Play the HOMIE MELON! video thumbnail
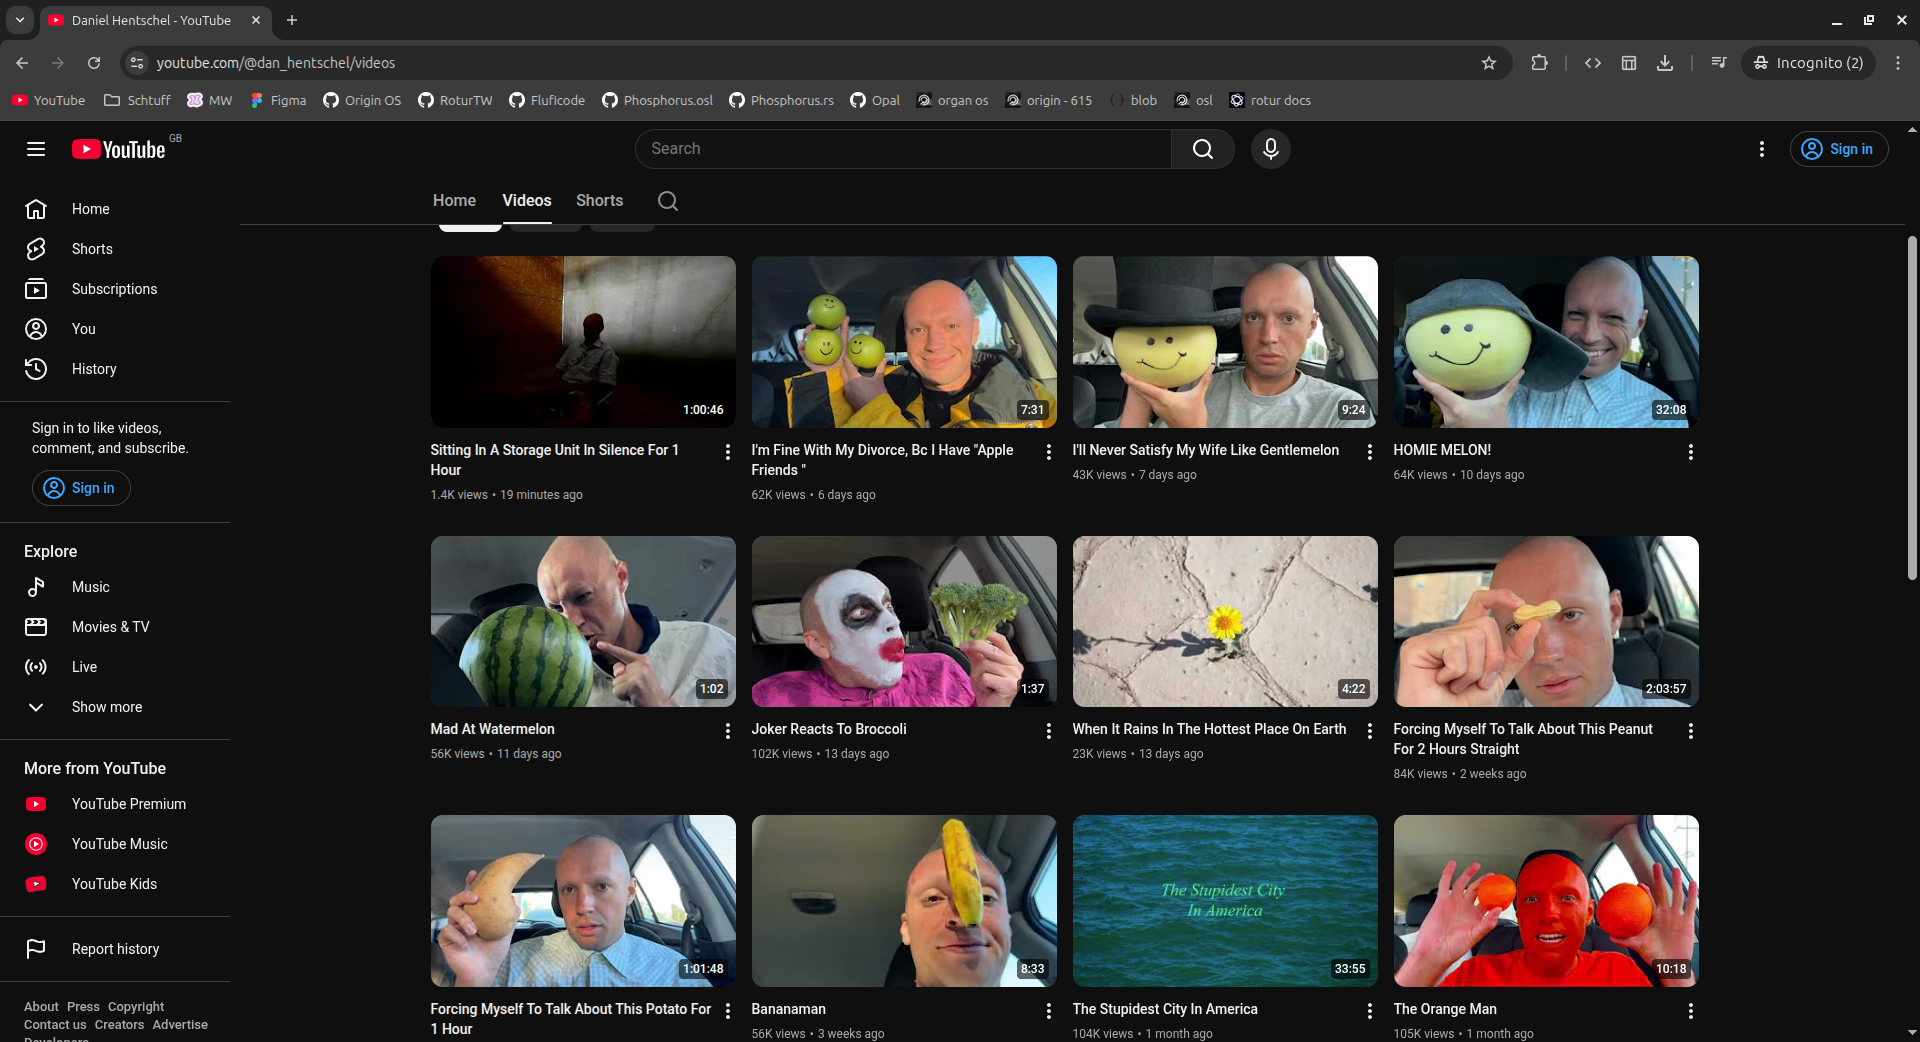The width and height of the screenshot is (1920, 1042). click(x=1546, y=342)
